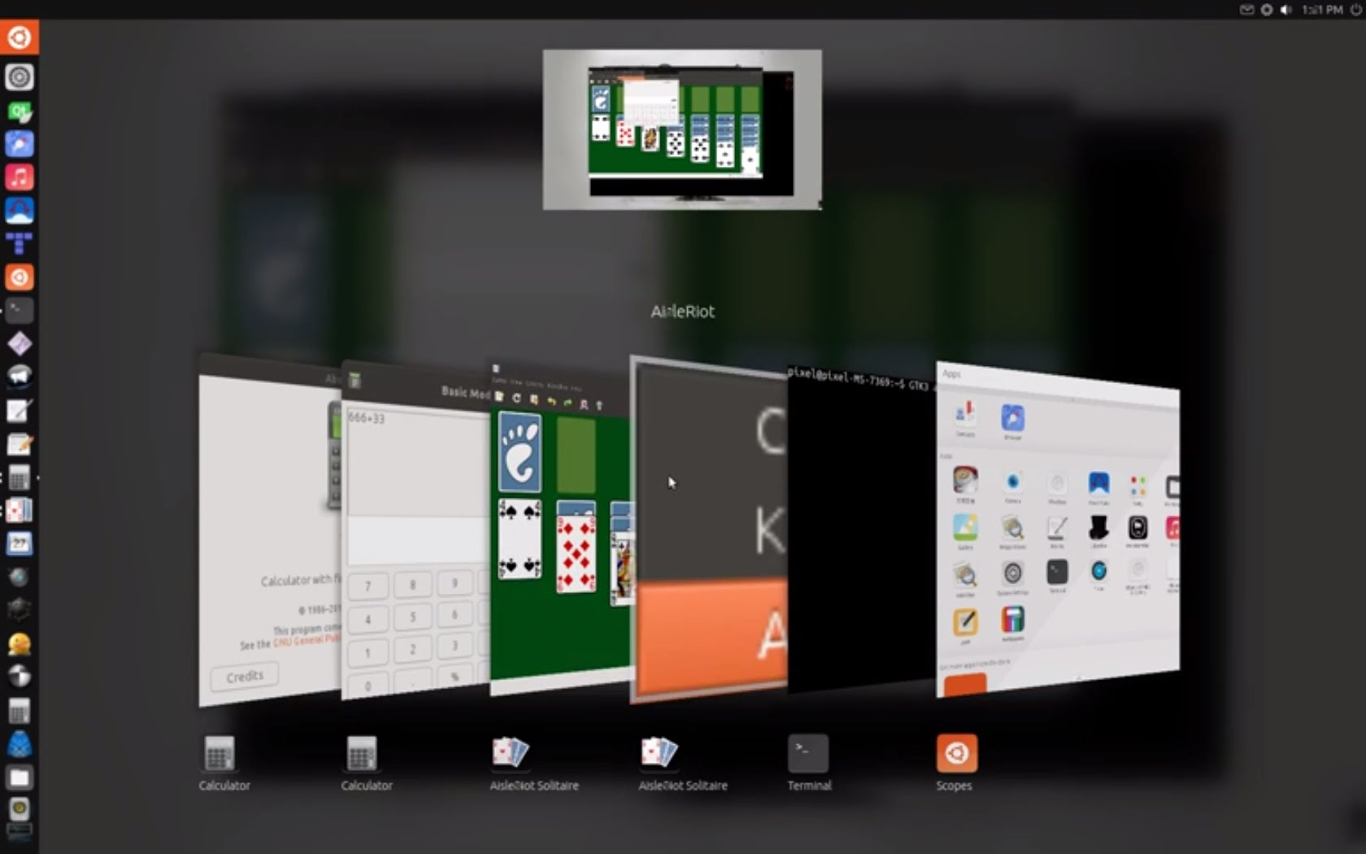Select the Terminal window preview

pyautogui.click(x=860, y=530)
